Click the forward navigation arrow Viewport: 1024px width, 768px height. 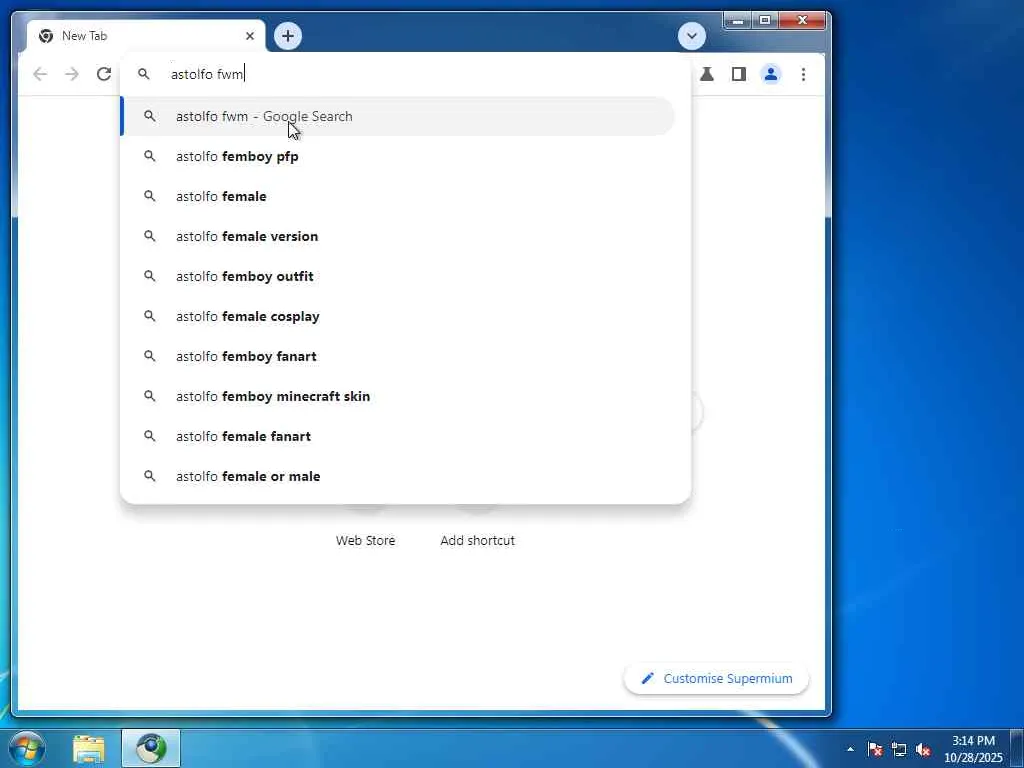(x=72, y=74)
